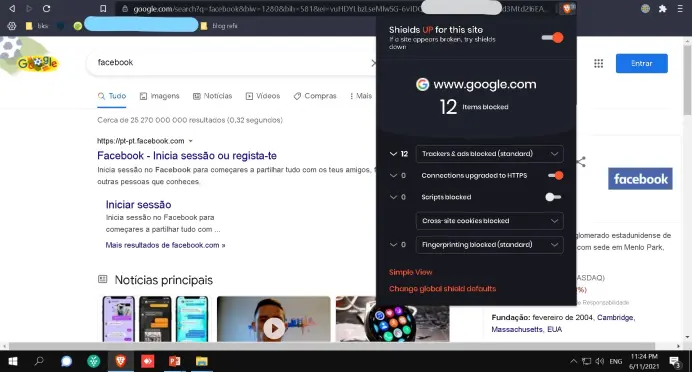This screenshot has width=692, height=372.
Task: Open arrow next to pt-pt.facebook.com URL
Action: tap(191, 141)
